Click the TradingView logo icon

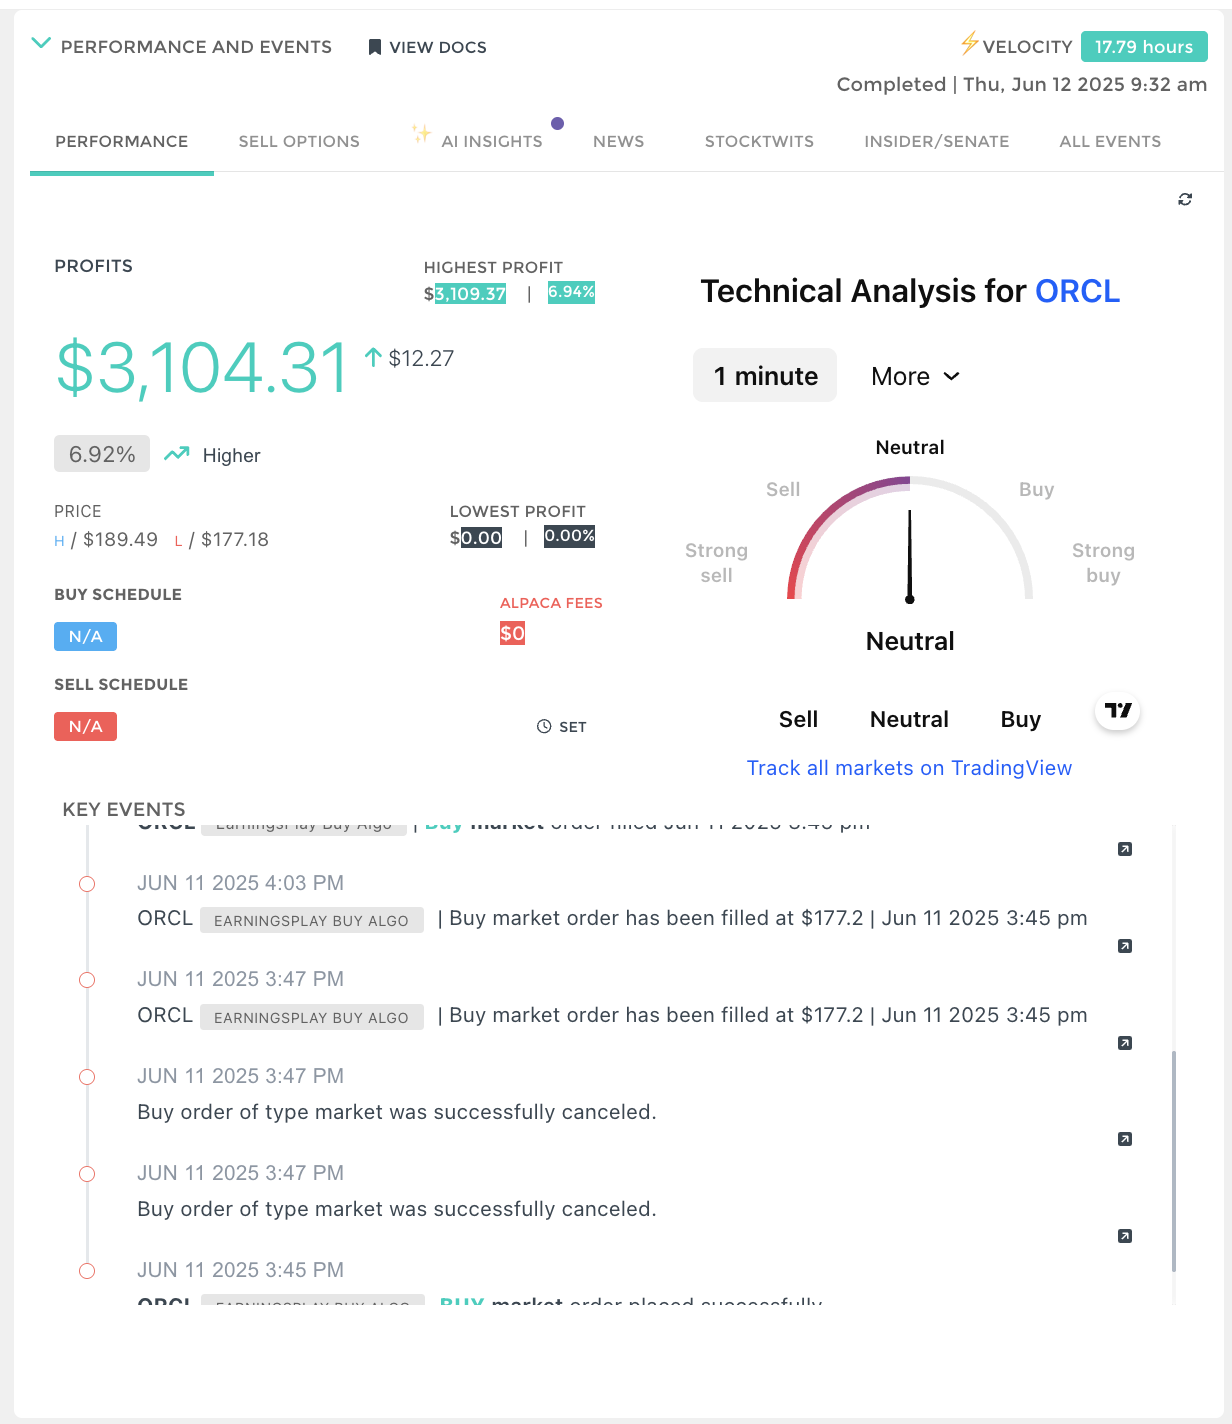point(1118,711)
